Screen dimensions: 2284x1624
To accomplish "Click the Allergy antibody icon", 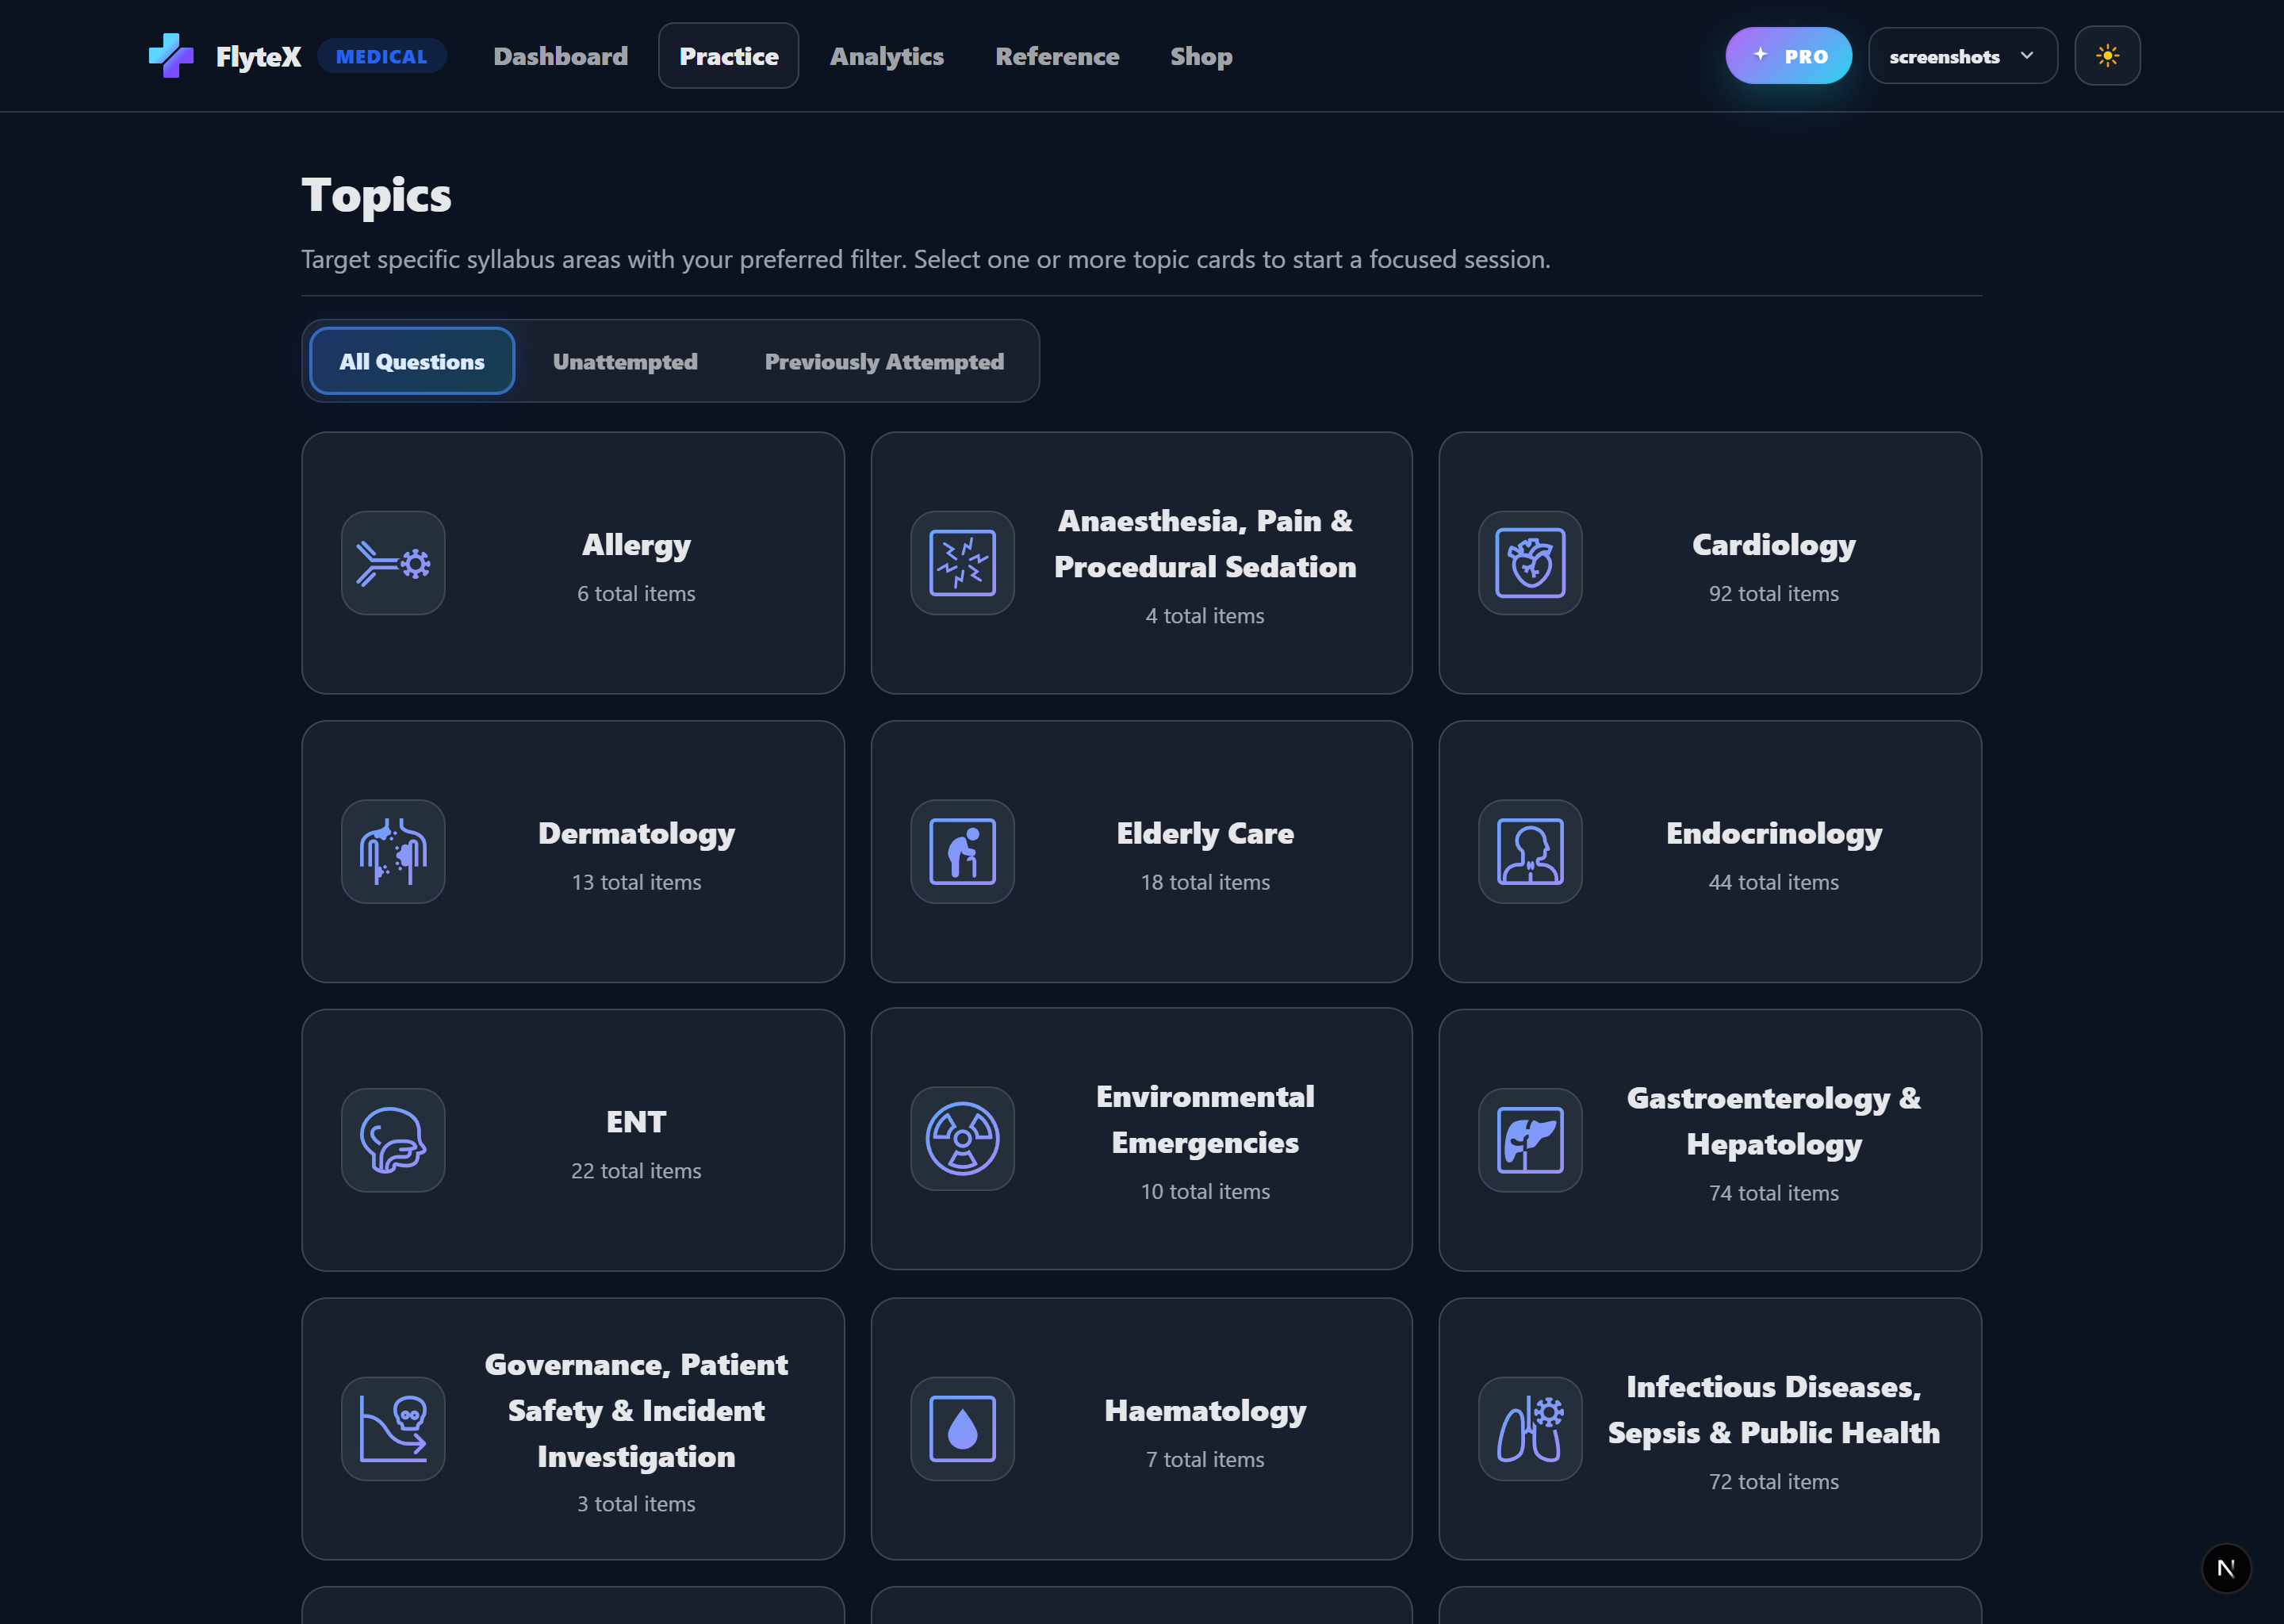I will (393, 563).
